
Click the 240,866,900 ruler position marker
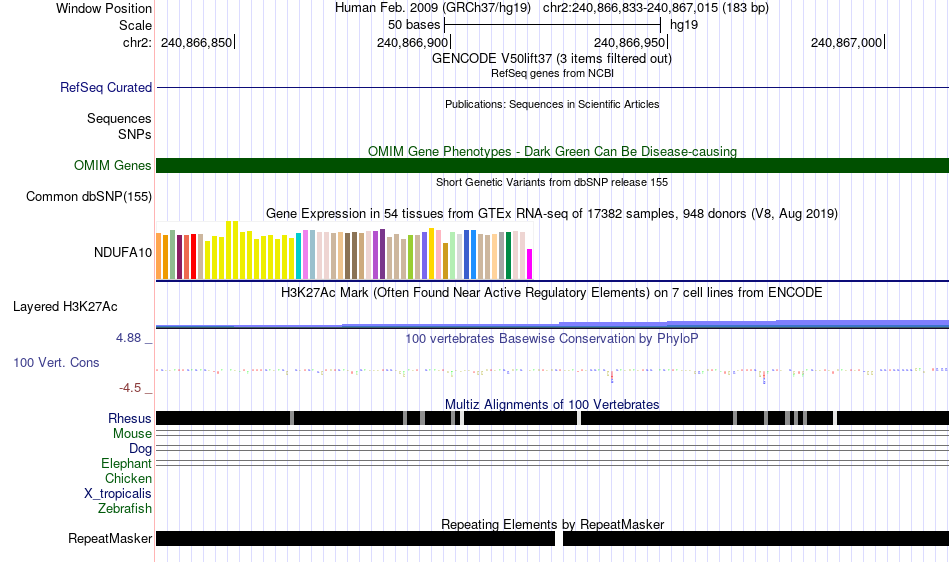pos(414,42)
